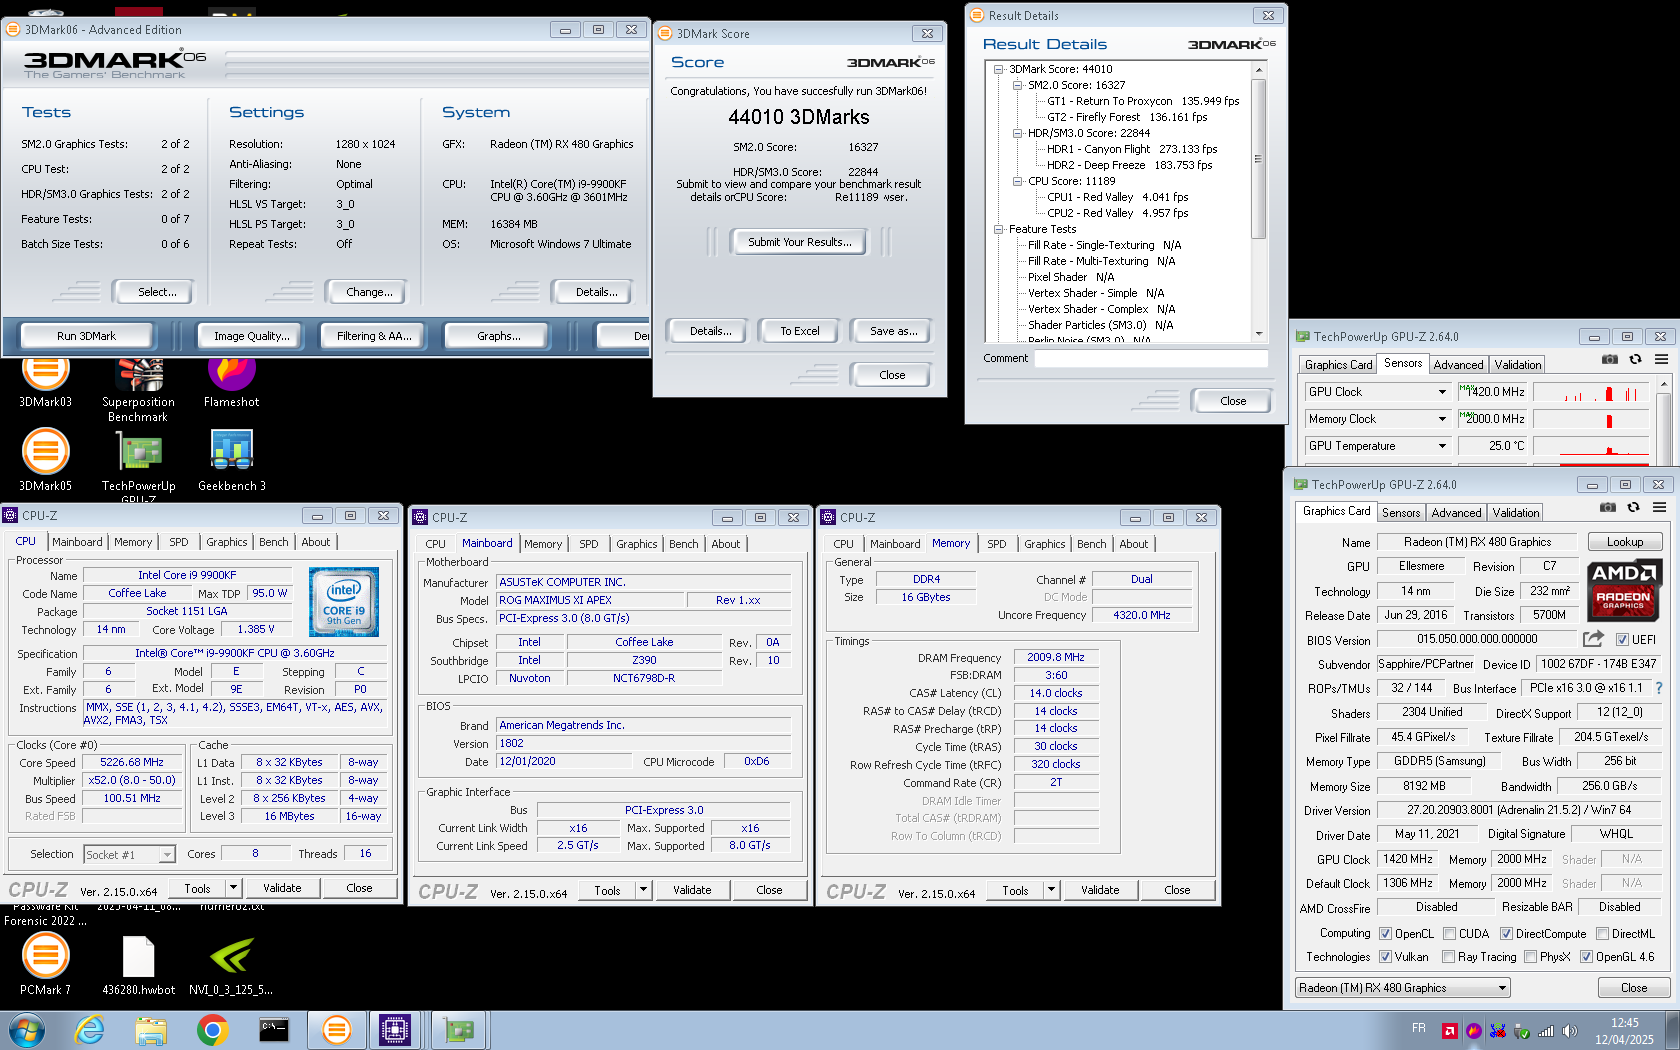Click the Result Details vertical scrollbar
1680x1050 pixels.
click(1259, 200)
